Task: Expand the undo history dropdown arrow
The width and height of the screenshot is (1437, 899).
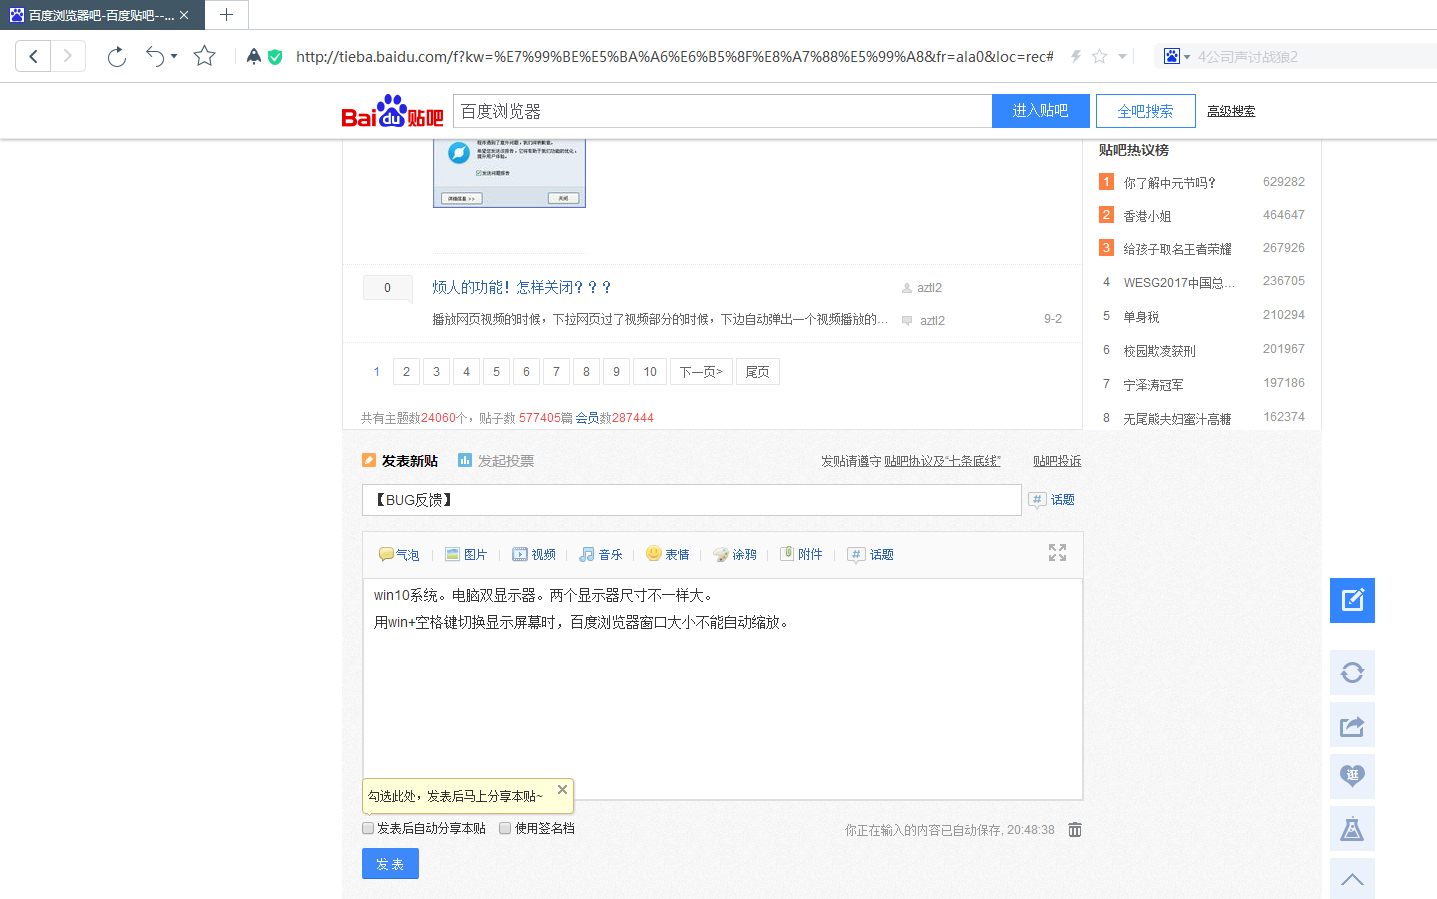Action: [174, 56]
